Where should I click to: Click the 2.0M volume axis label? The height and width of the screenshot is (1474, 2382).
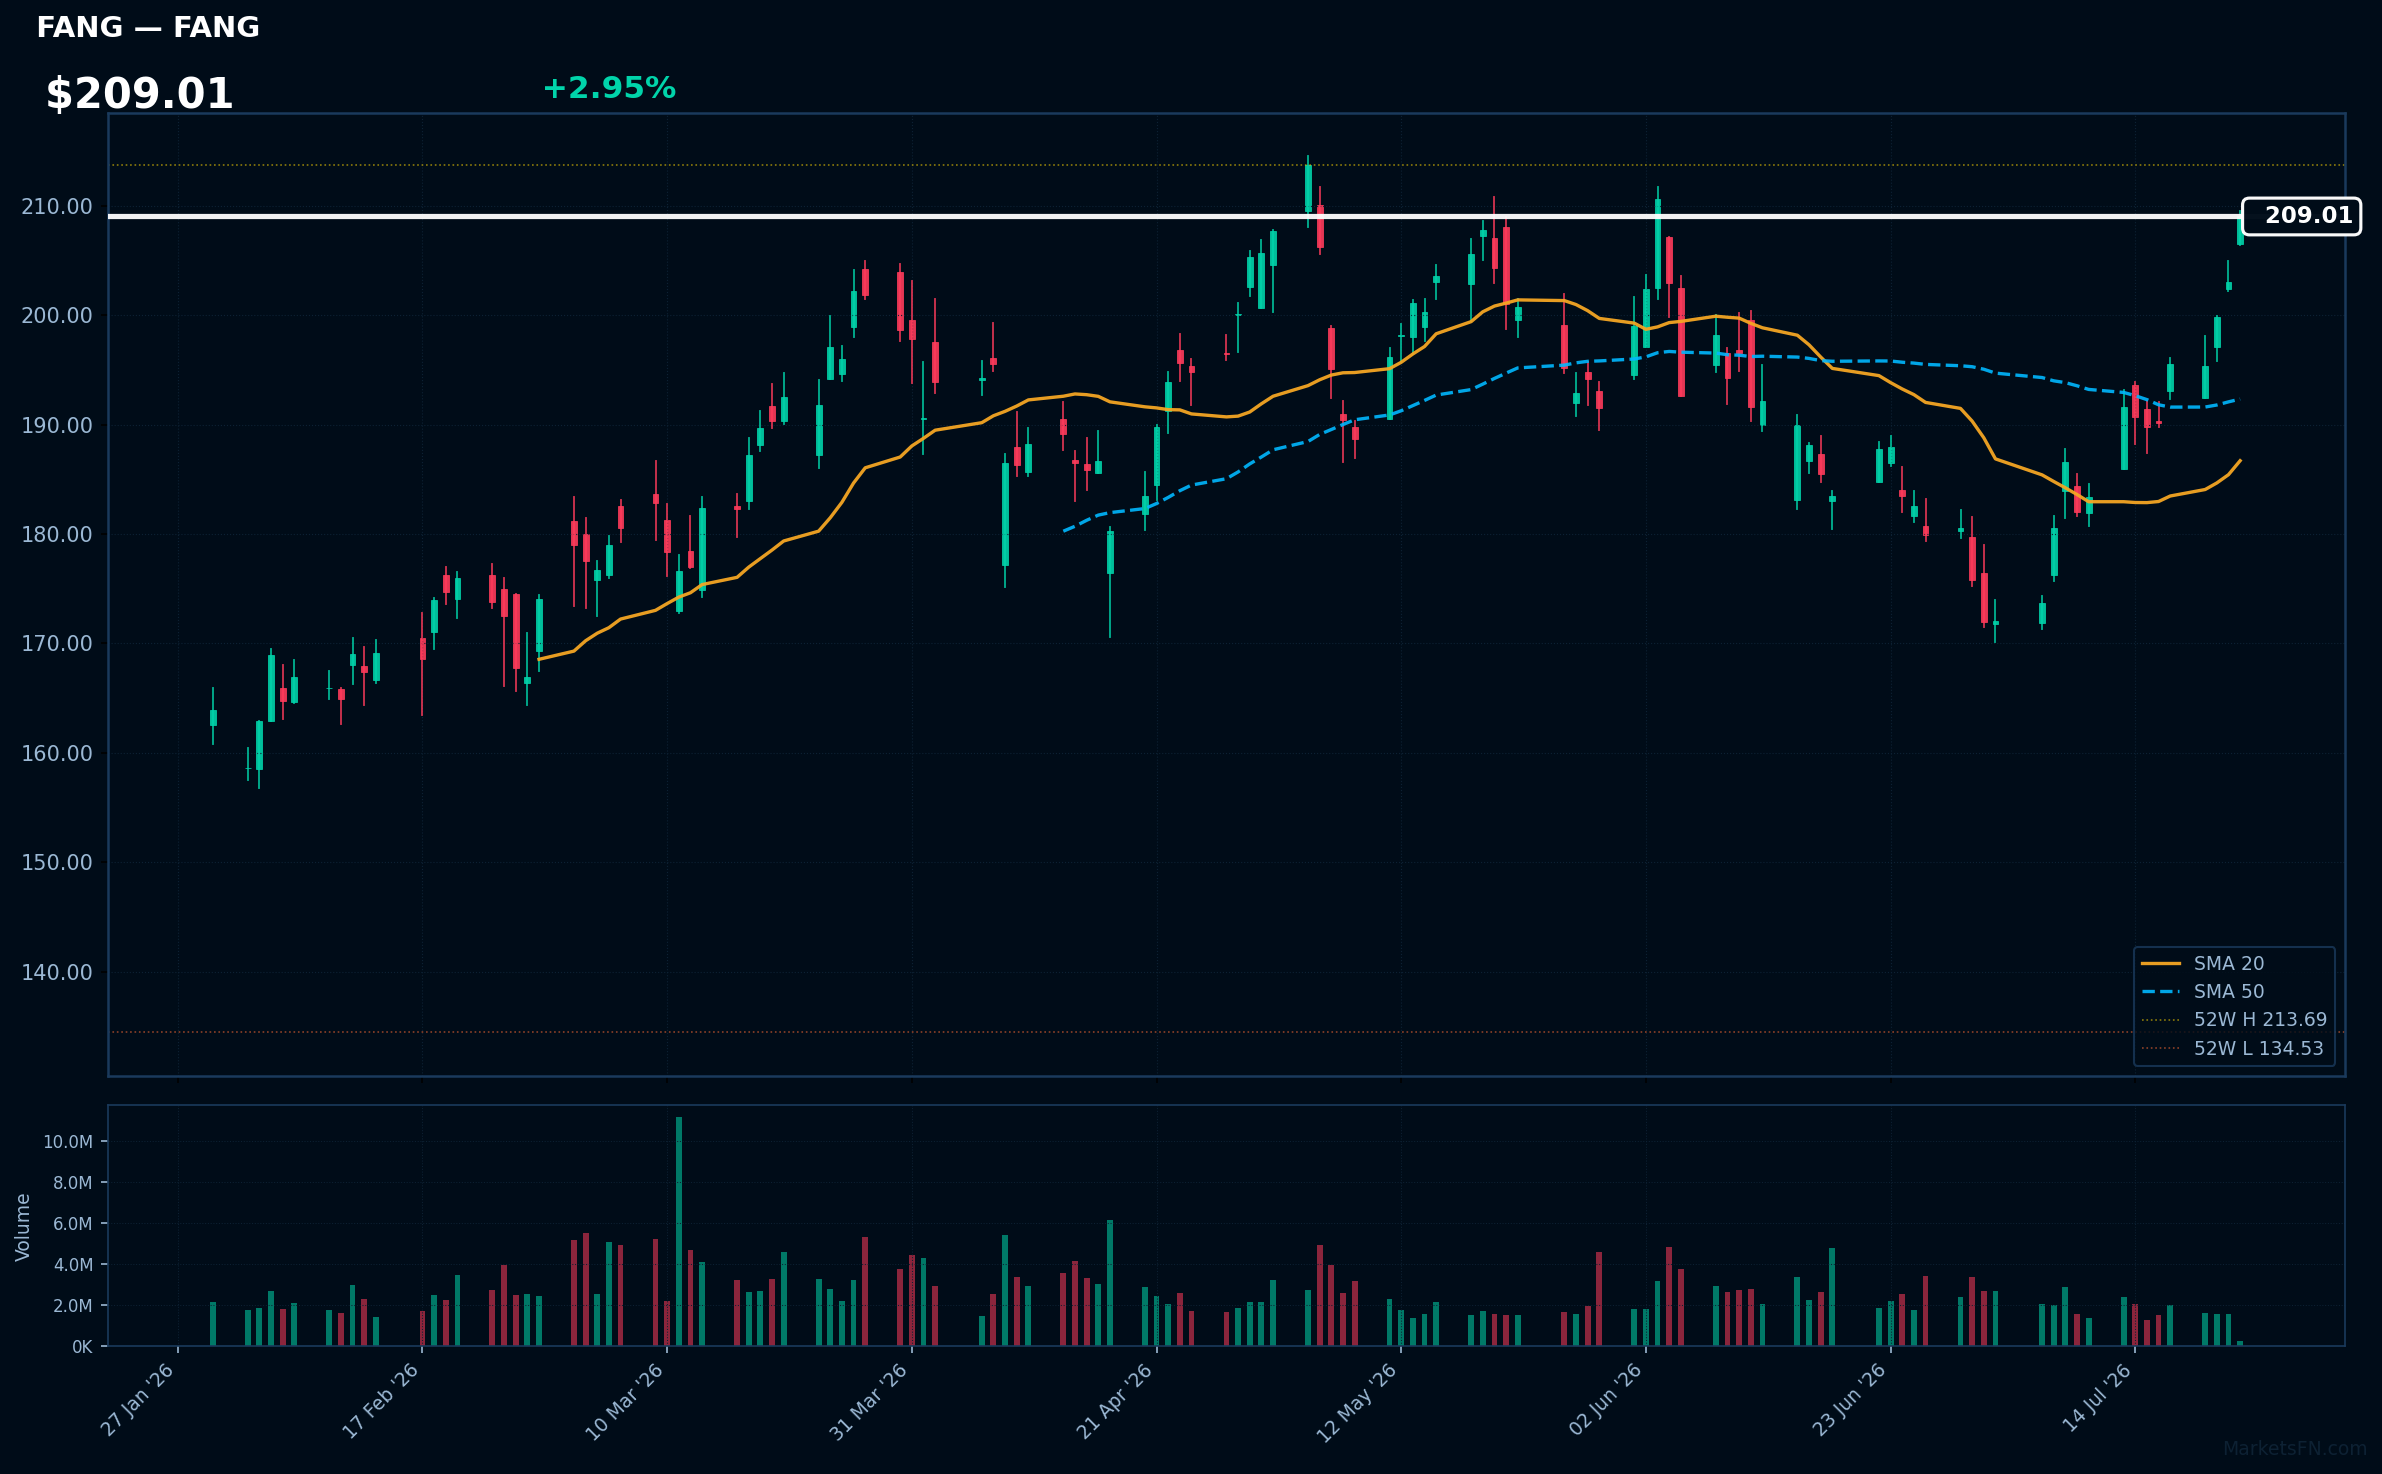[x=73, y=1306]
